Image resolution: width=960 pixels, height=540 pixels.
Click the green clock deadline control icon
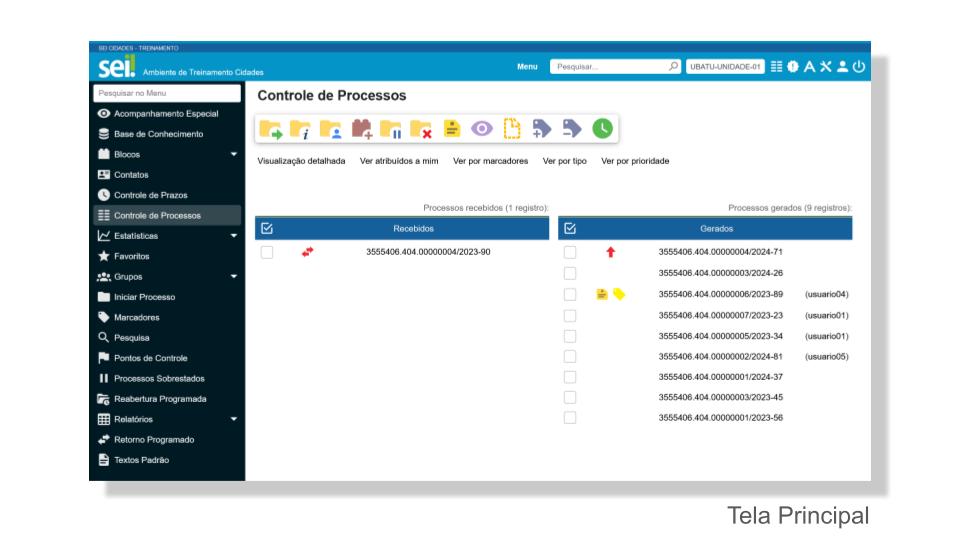[x=602, y=129]
